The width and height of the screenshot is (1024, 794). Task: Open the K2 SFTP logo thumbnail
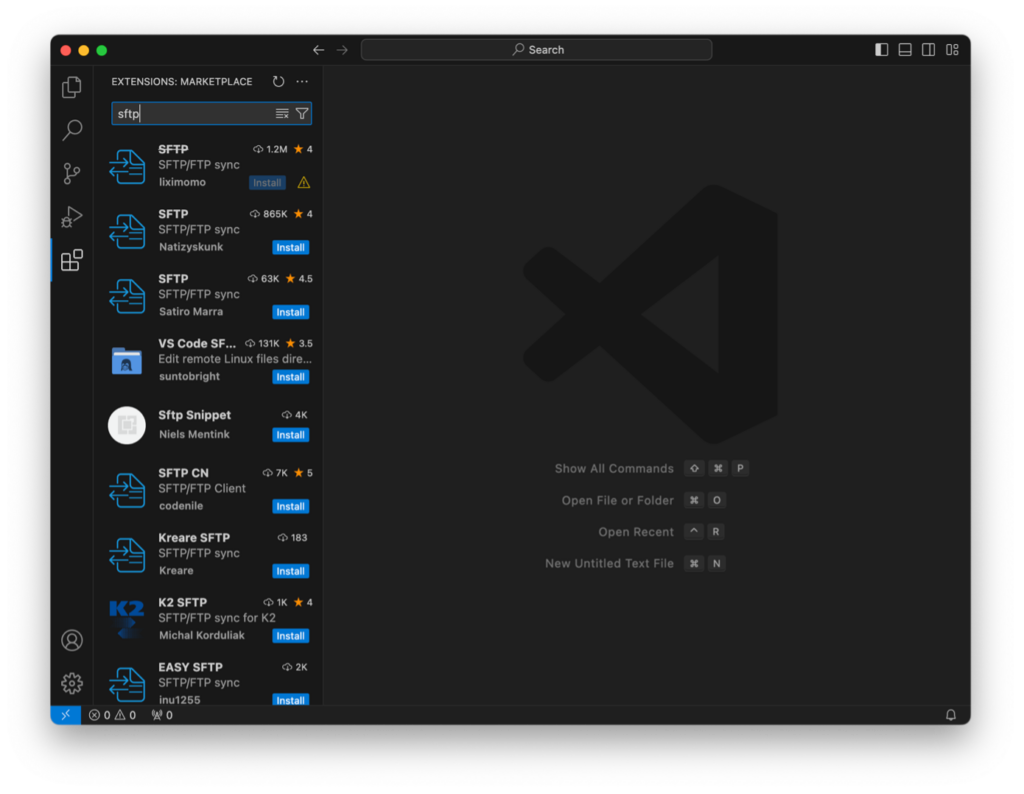[x=127, y=619]
